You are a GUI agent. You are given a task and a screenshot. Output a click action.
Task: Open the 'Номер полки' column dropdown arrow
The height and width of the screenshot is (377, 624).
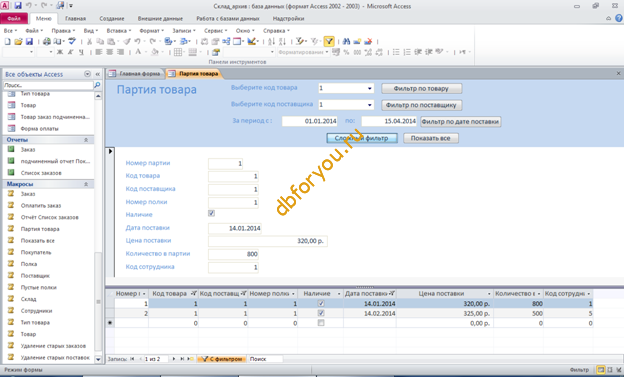[293, 293]
